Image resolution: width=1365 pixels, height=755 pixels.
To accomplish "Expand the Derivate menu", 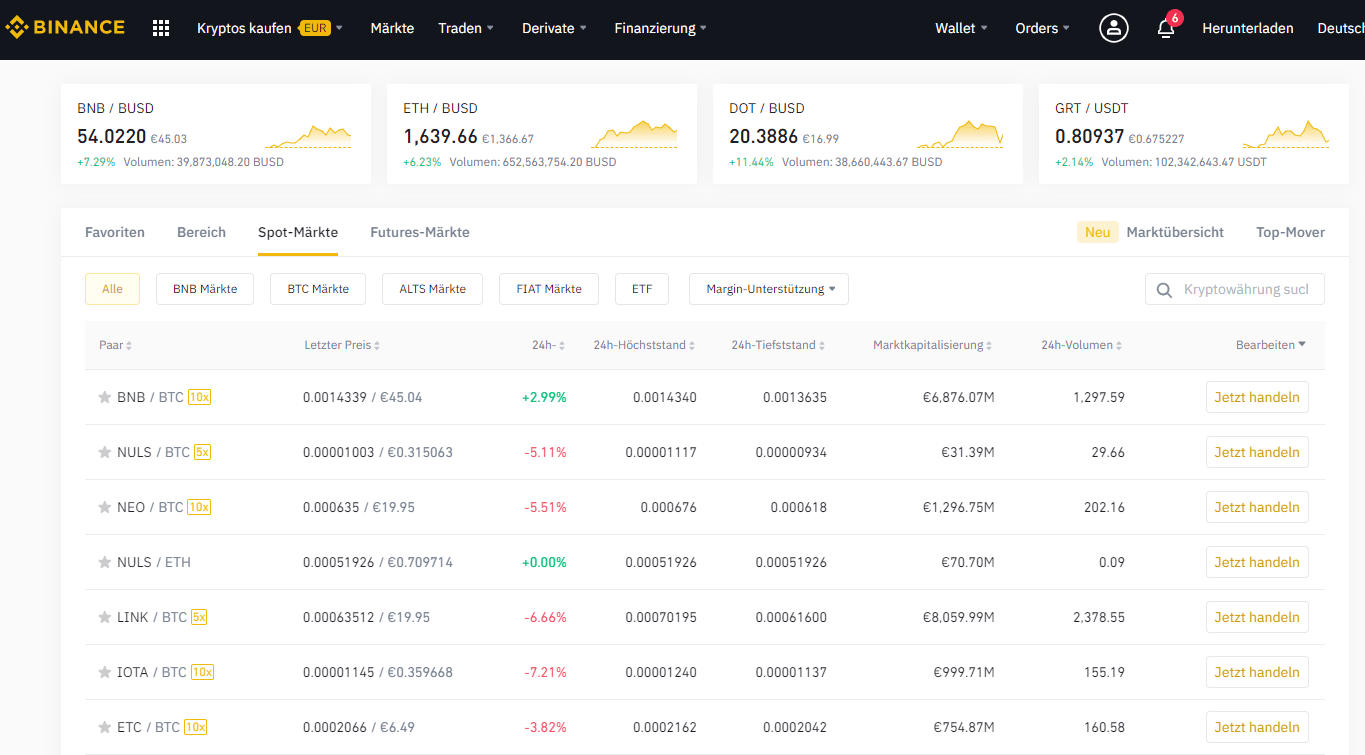I will click(x=555, y=28).
